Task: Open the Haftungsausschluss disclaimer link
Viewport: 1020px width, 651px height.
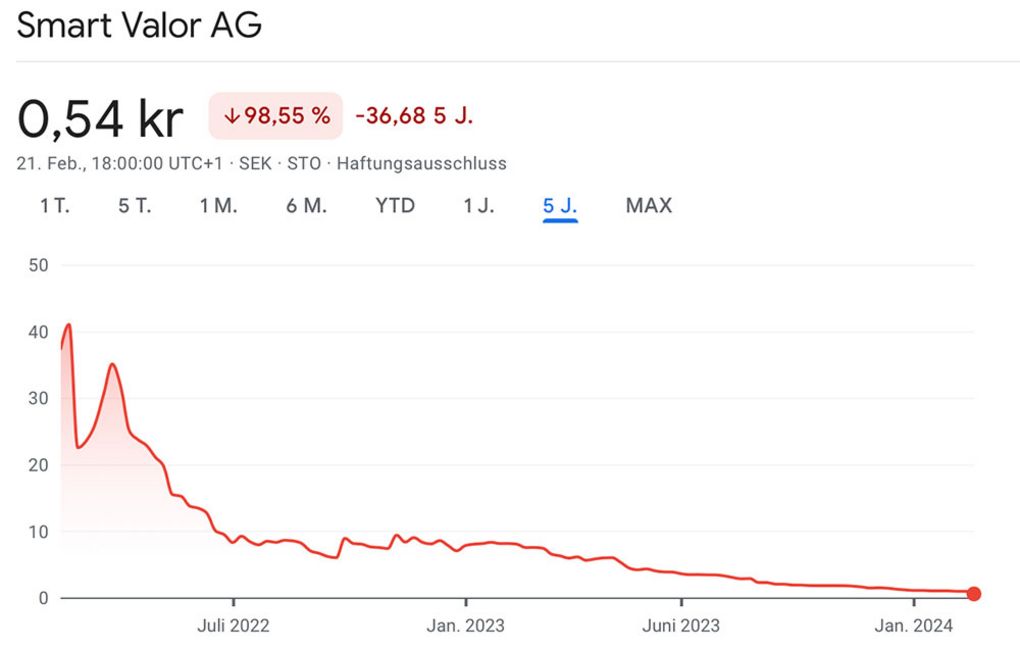Action: click(421, 163)
